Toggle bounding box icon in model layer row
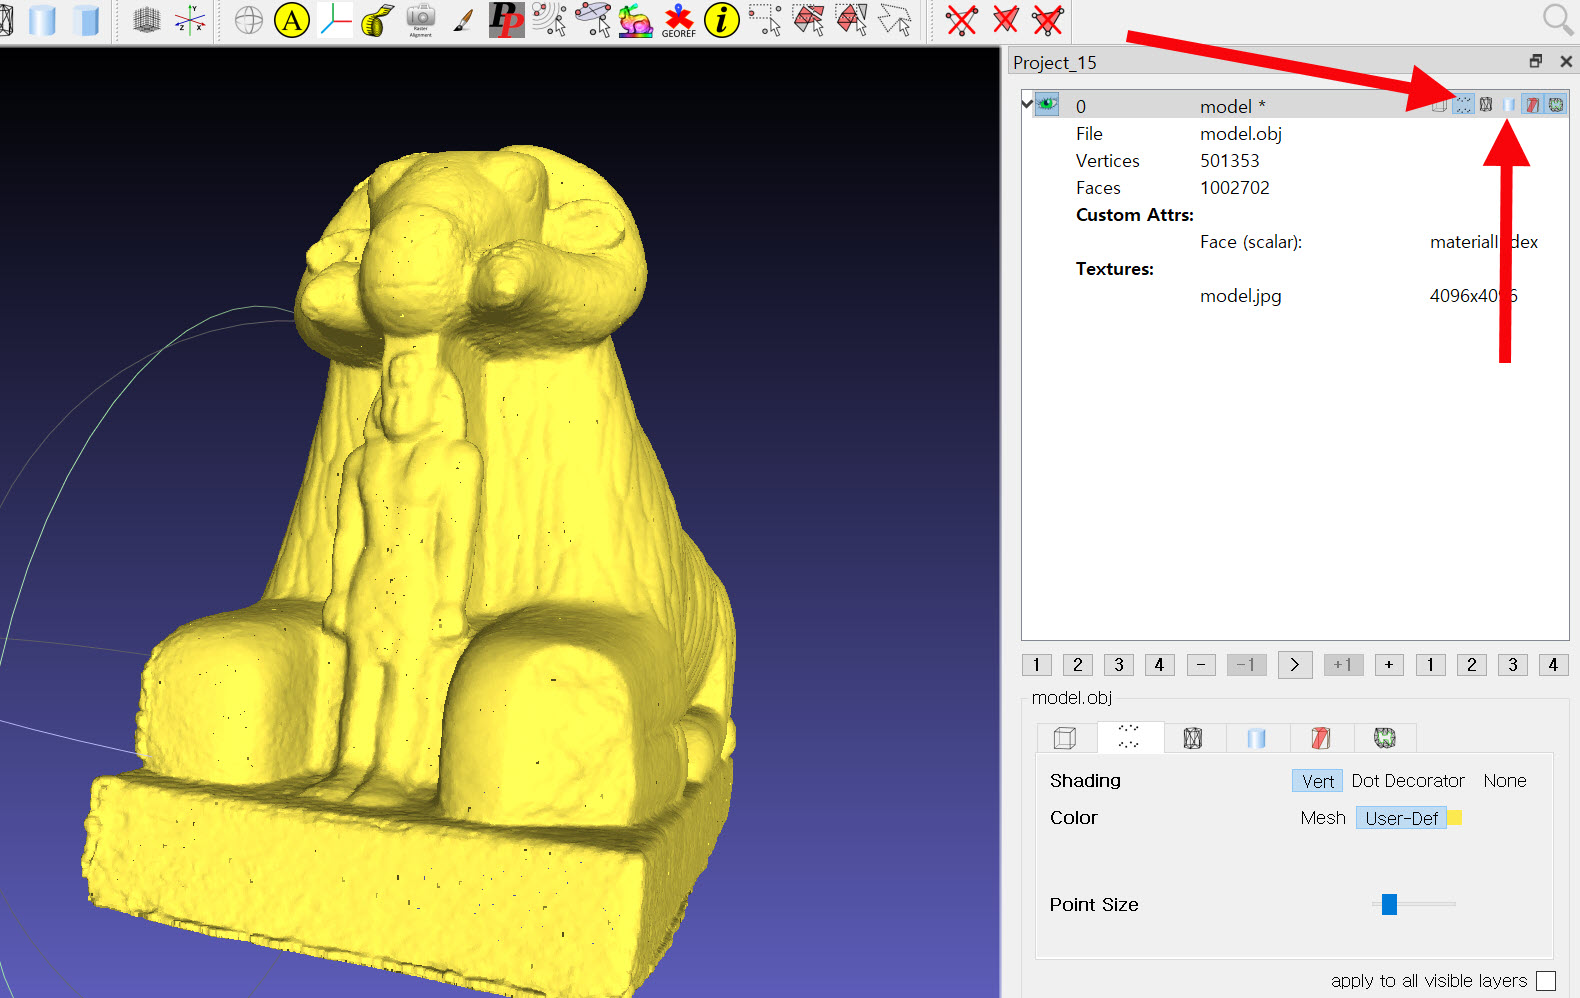The height and width of the screenshot is (998, 1580). 1439,104
